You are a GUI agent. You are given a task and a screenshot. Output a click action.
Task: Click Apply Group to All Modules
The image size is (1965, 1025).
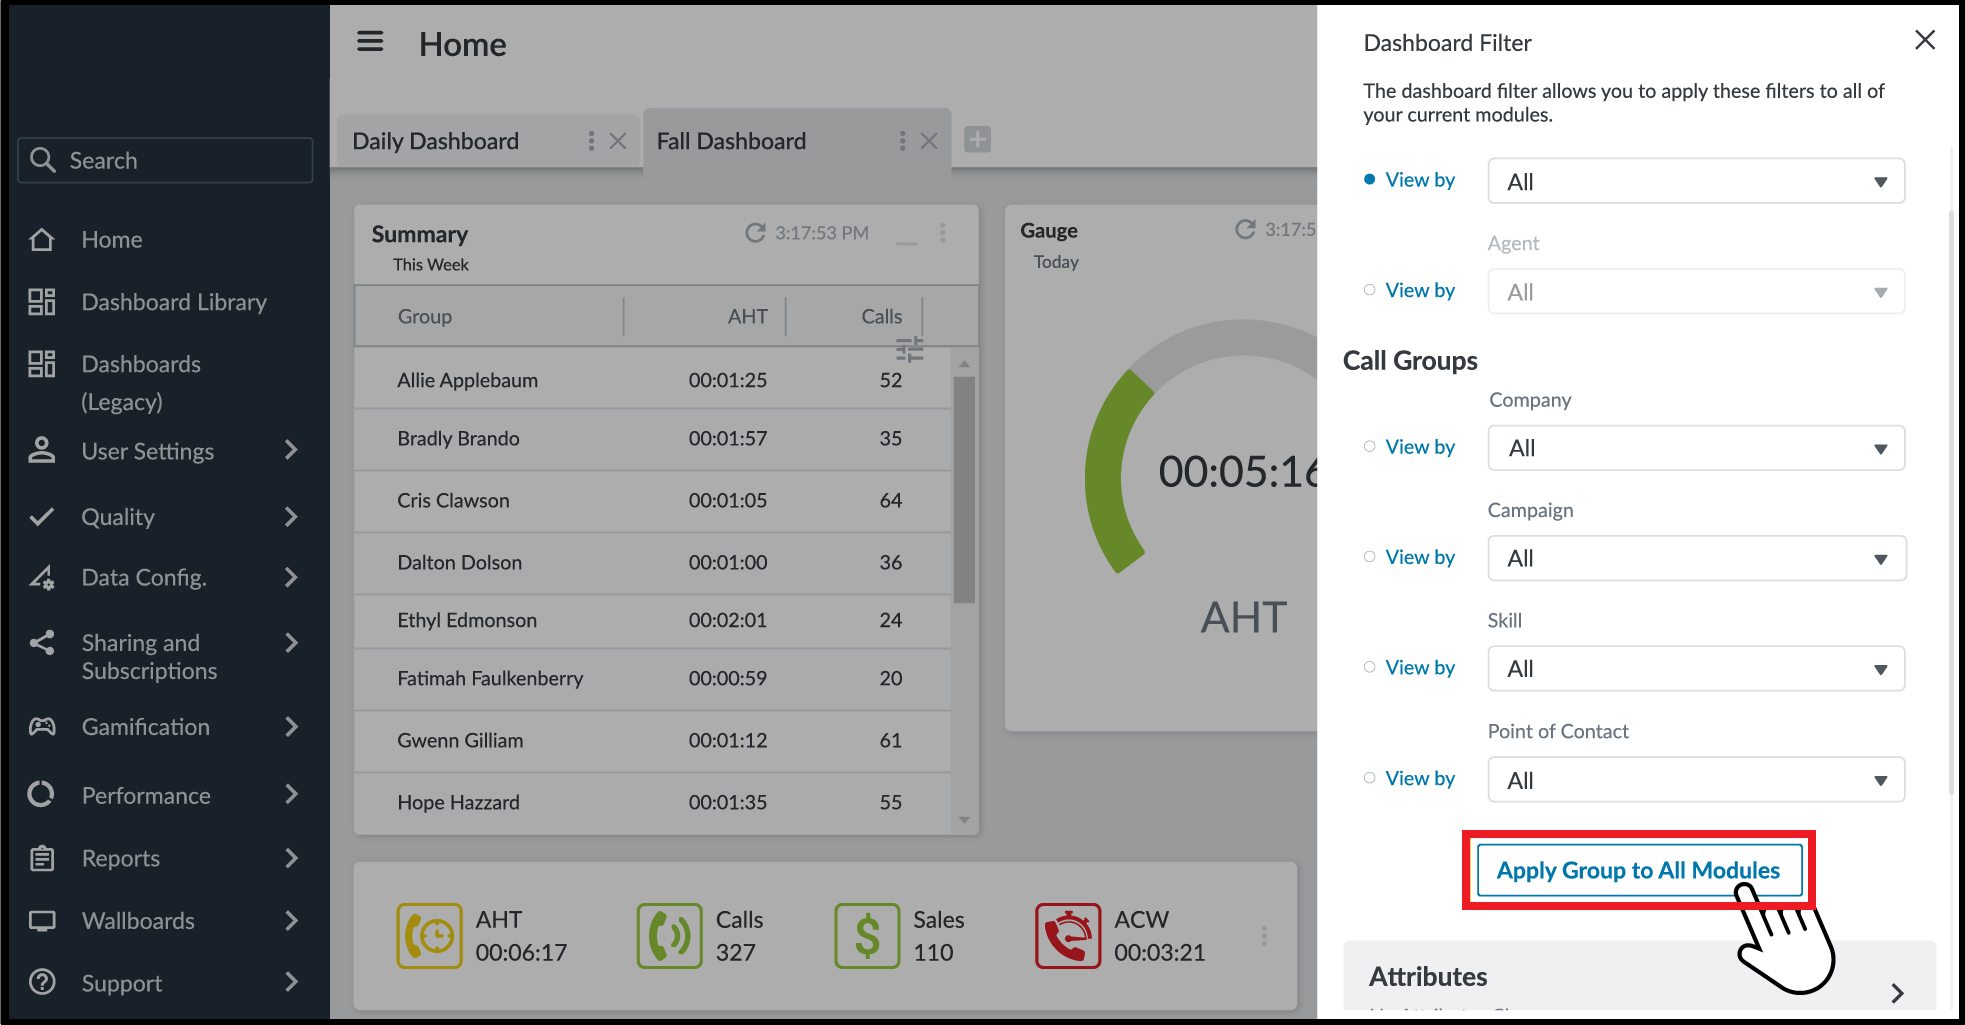coord(1638,870)
